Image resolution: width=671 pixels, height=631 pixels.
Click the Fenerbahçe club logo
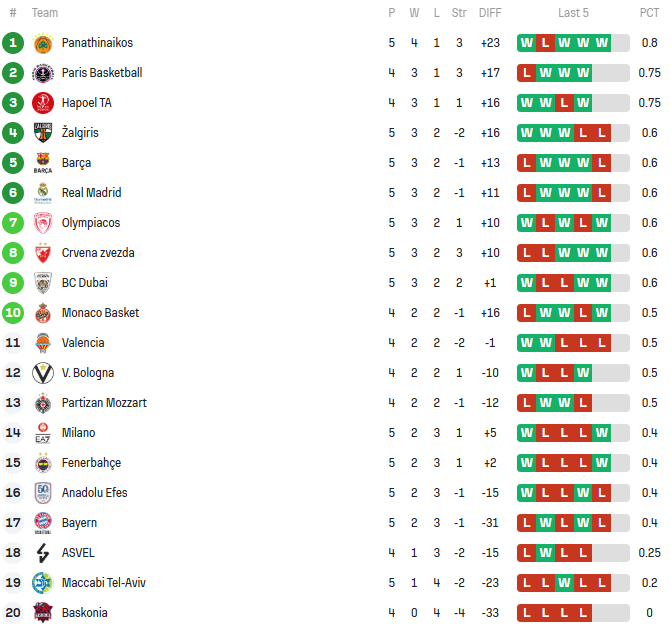click(x=42, y=463)
